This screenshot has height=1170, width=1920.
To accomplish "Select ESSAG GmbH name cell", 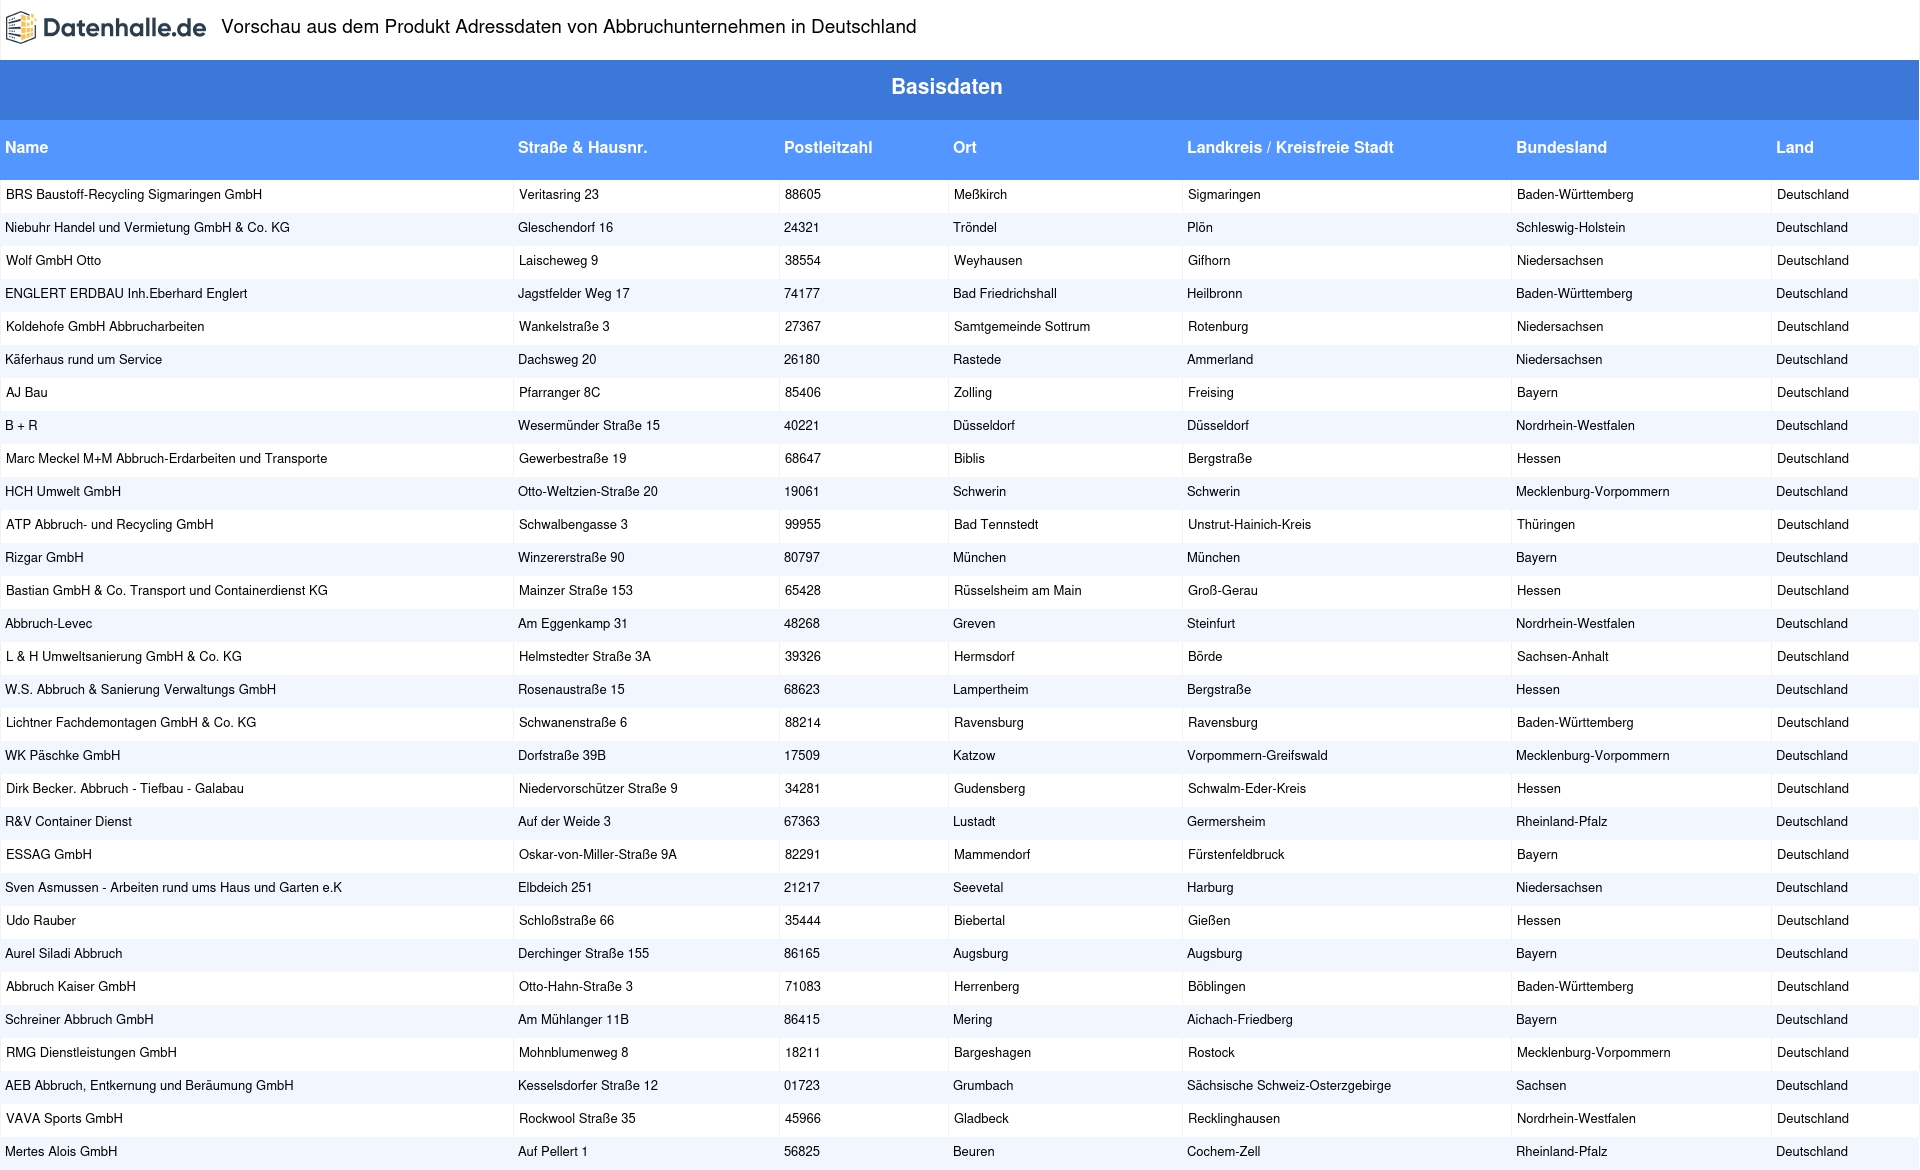I will click(49, 855).
